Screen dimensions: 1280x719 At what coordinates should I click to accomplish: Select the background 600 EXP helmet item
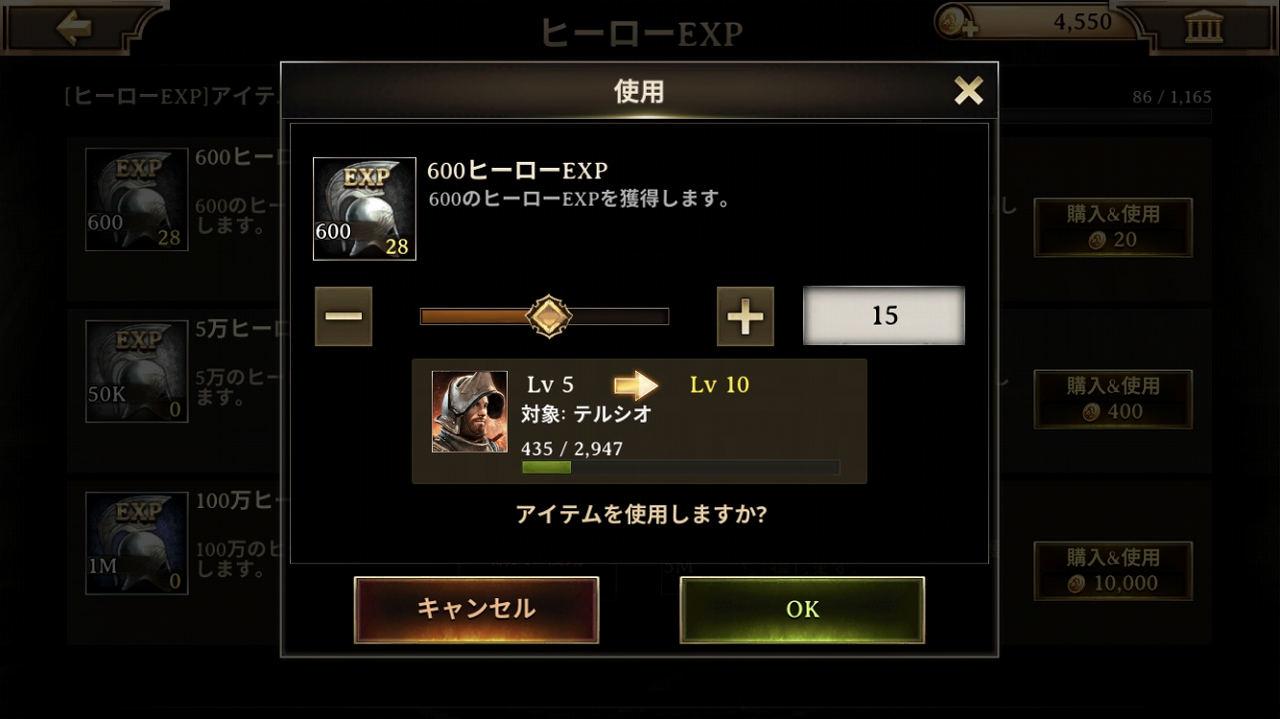tap(136, 199)
